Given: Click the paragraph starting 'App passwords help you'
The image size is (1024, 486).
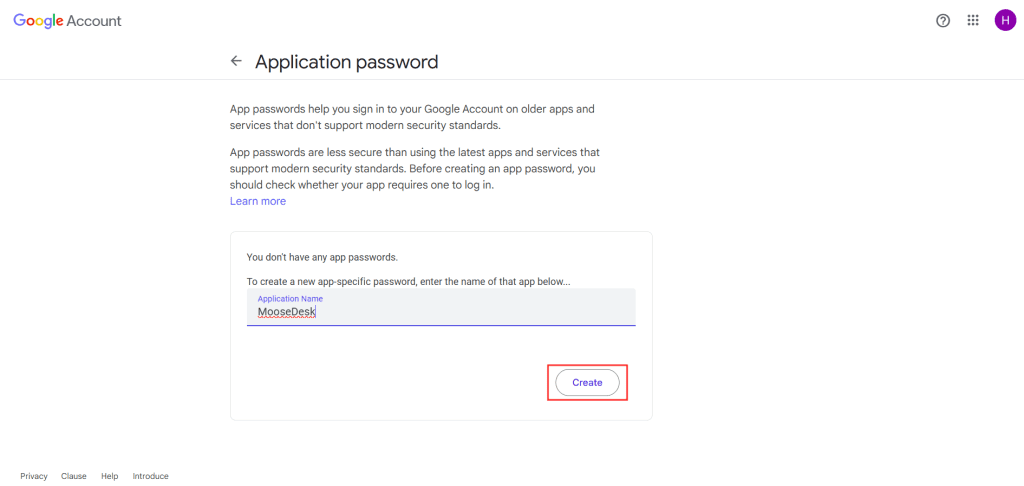Looking at the screenshot, I should [x=412, y=117].
